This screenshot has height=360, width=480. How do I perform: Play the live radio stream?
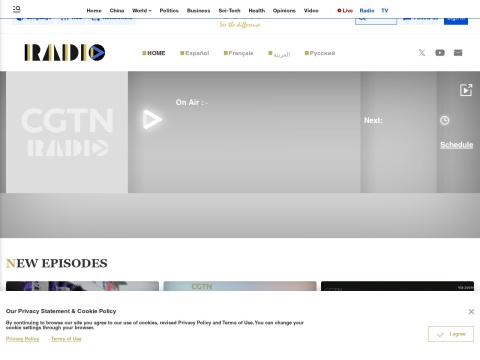tap(152, 119)
